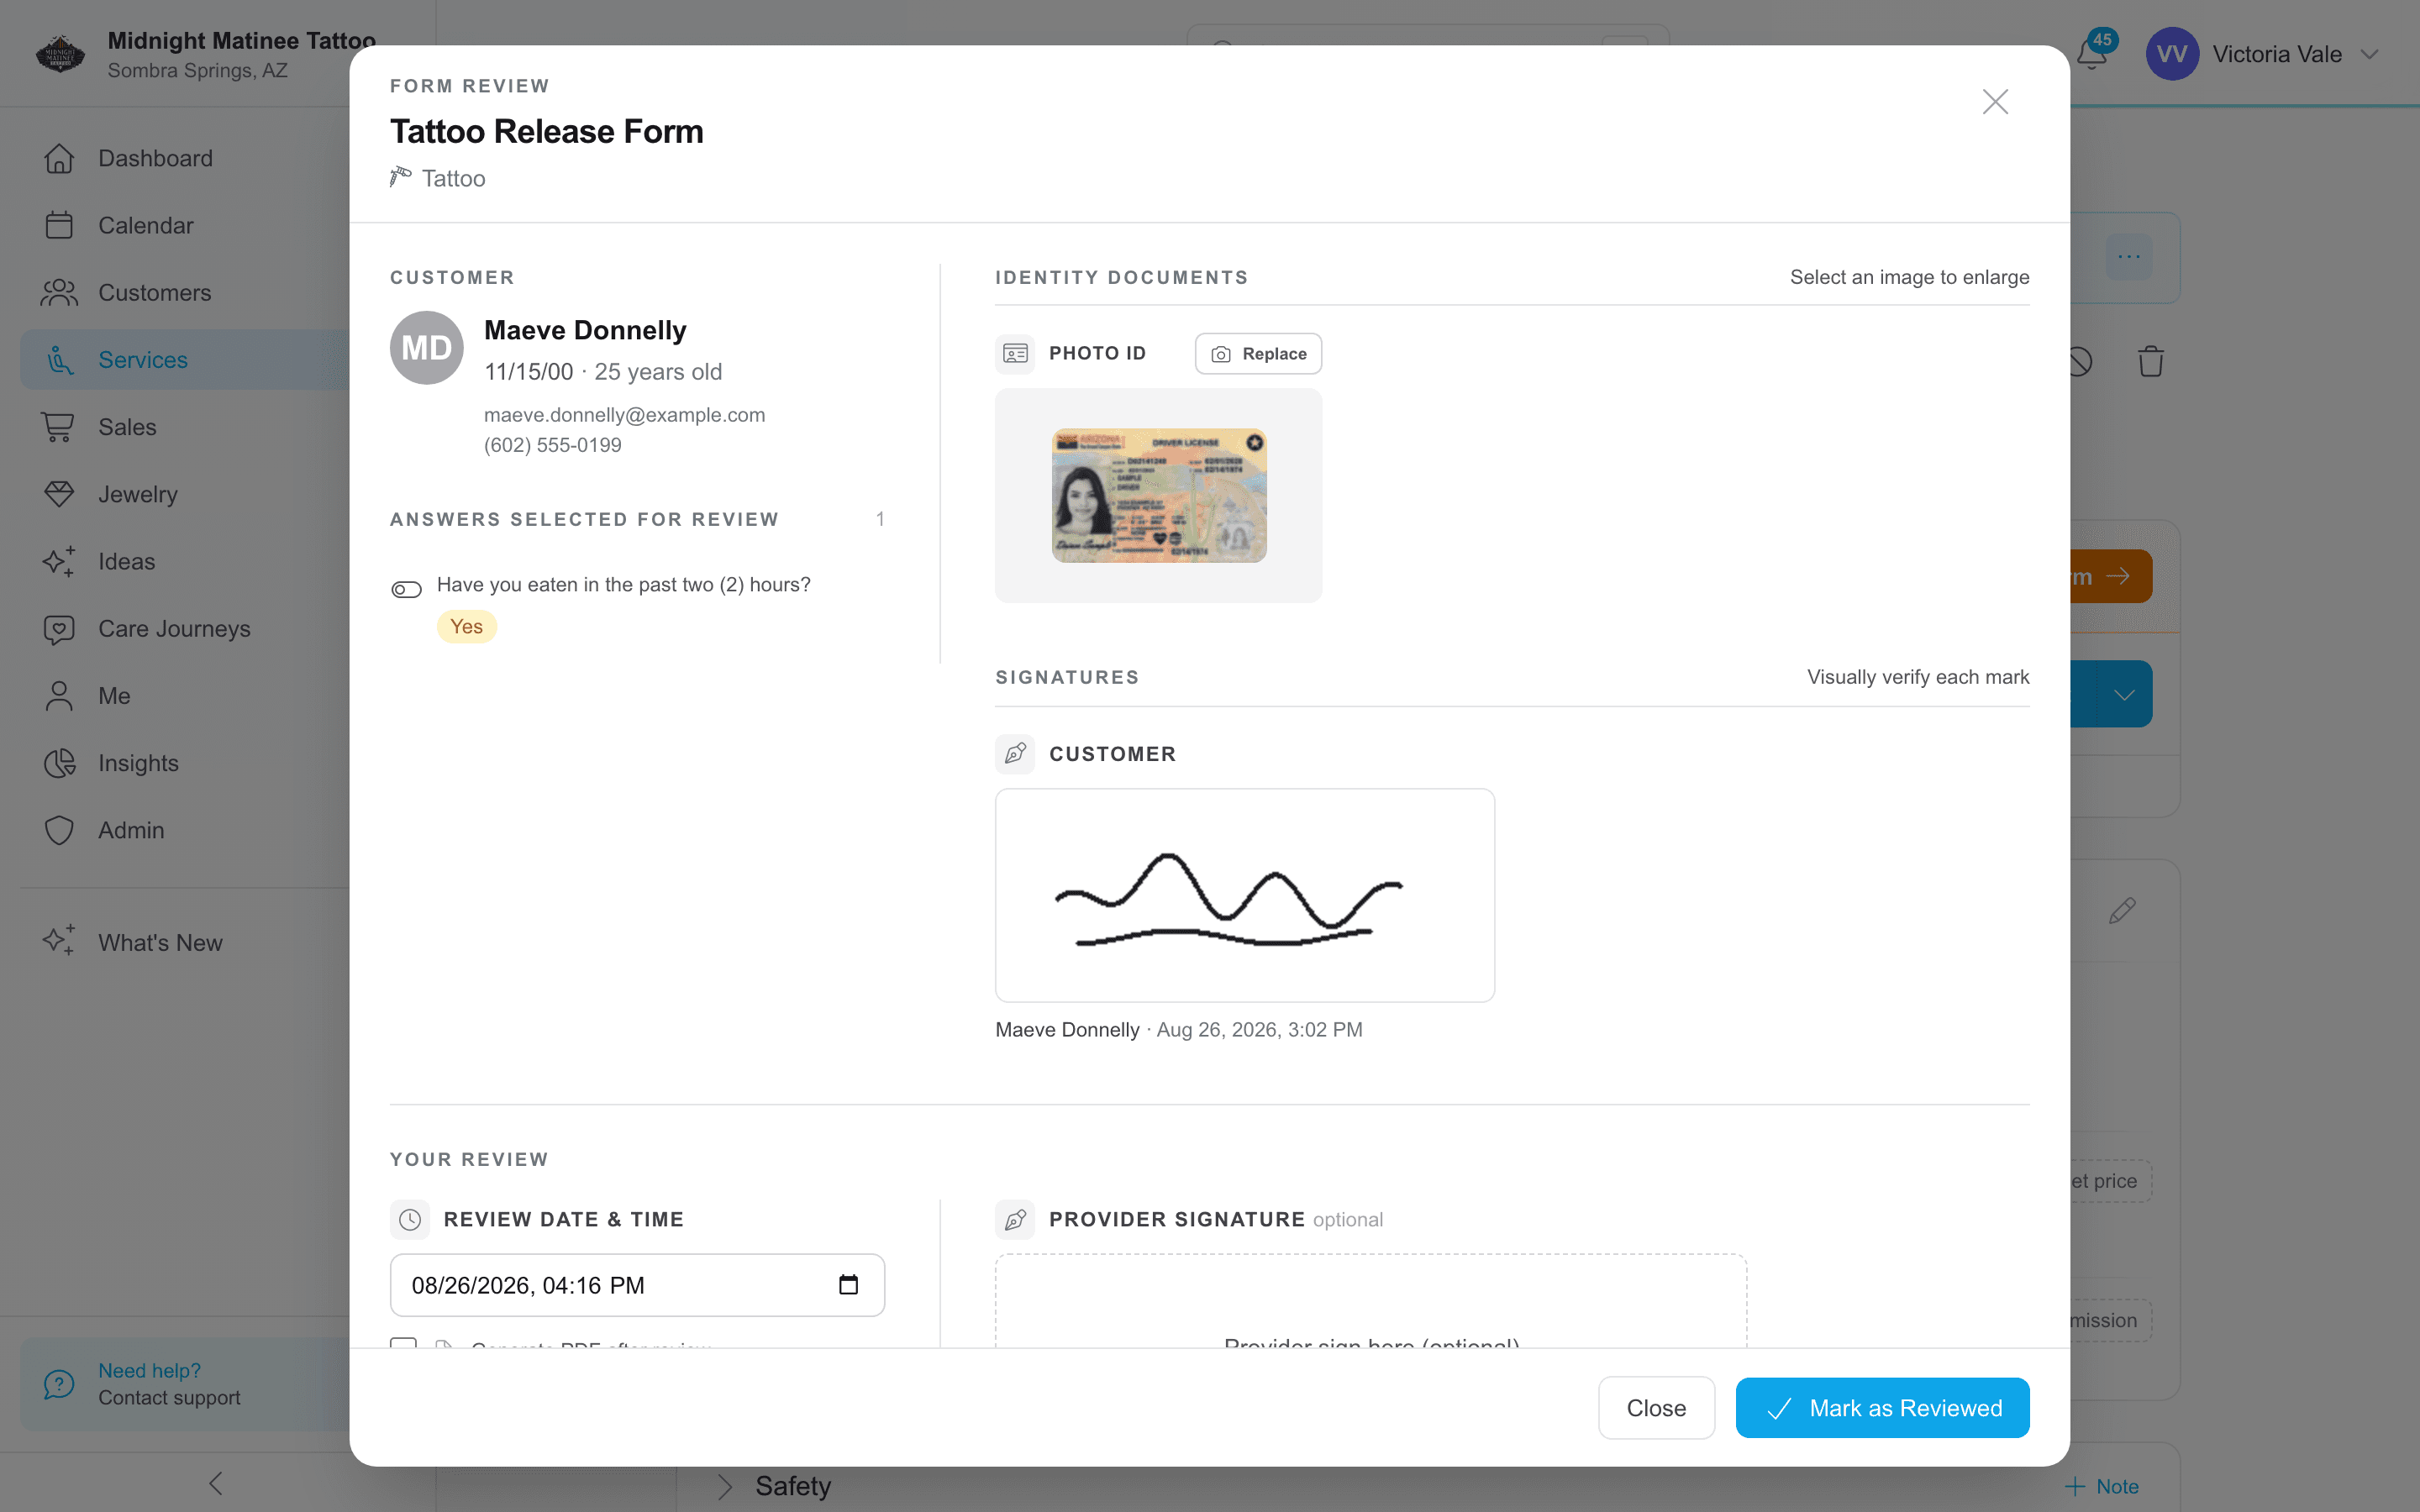The width and height of the screenshot is (2420, 1512).
Task: Click the trash icon behind the modal
Action: [x=2151, y=361]
